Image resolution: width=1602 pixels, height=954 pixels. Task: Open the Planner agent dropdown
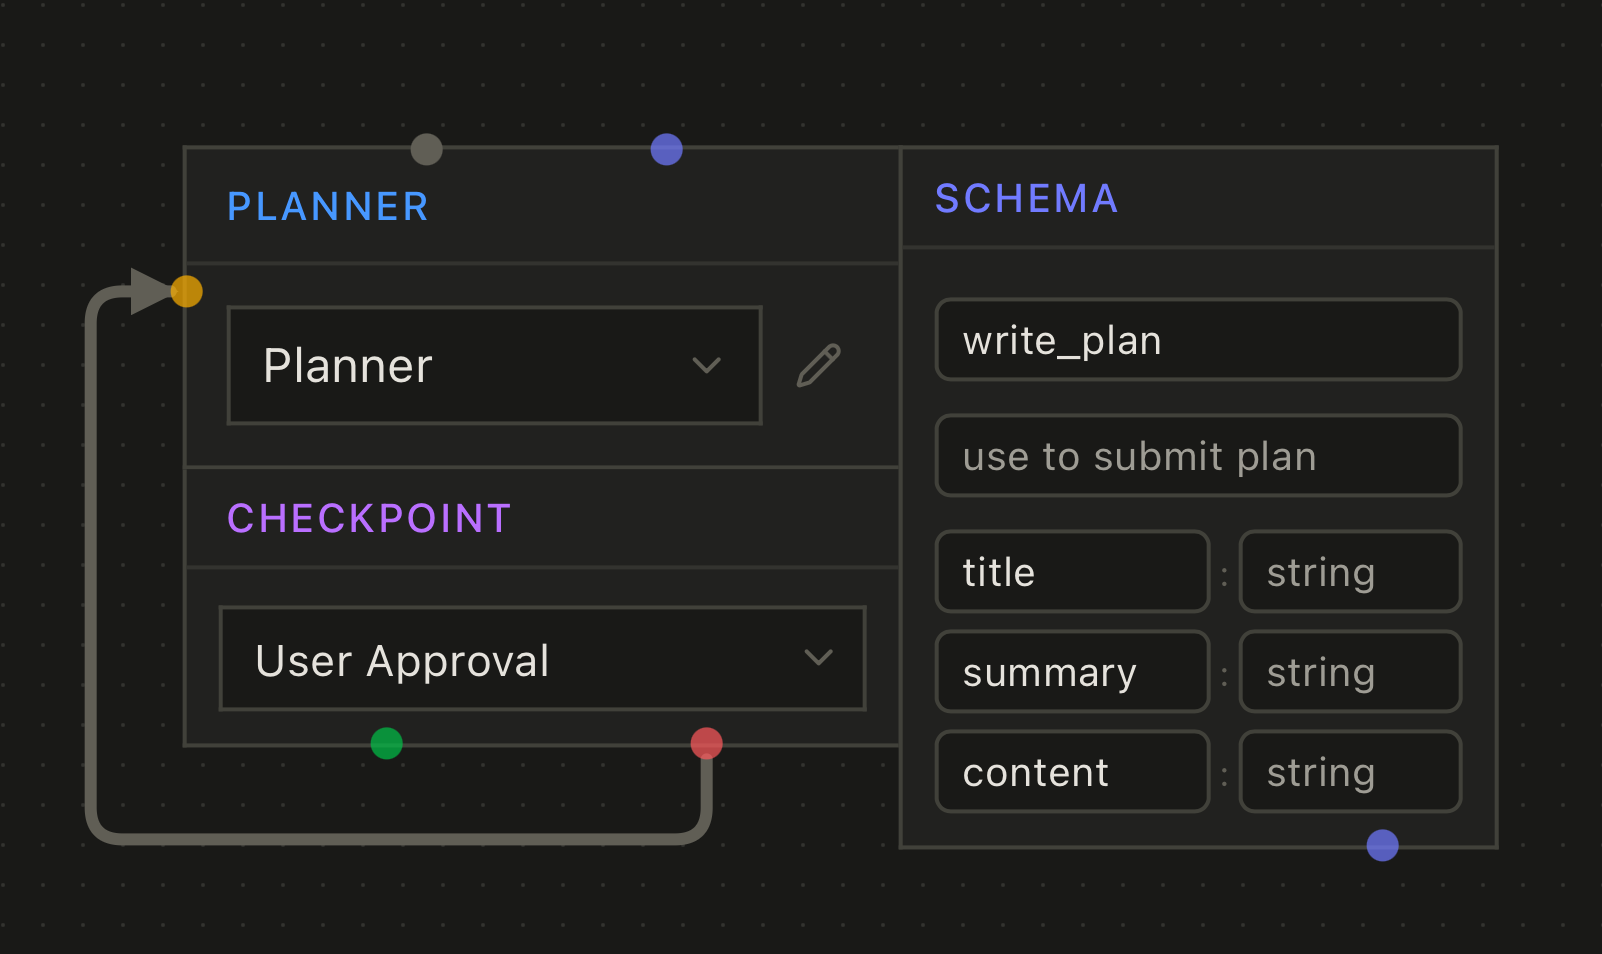coord(494,366)
